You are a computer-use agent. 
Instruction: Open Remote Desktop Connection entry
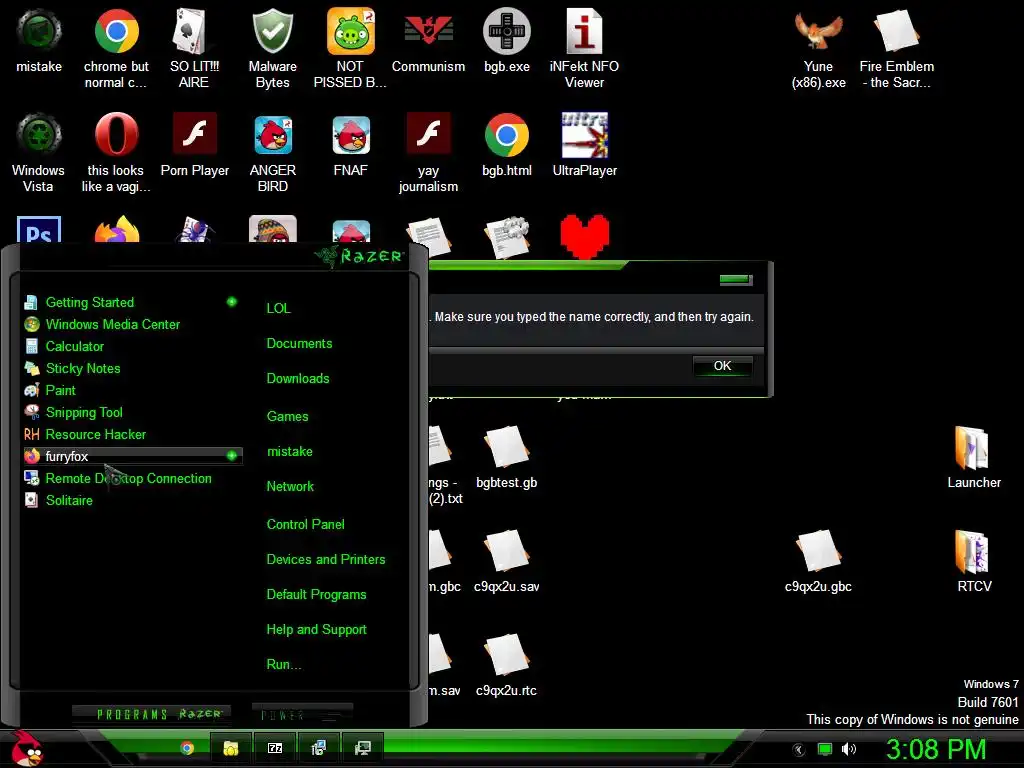point(133,479)
